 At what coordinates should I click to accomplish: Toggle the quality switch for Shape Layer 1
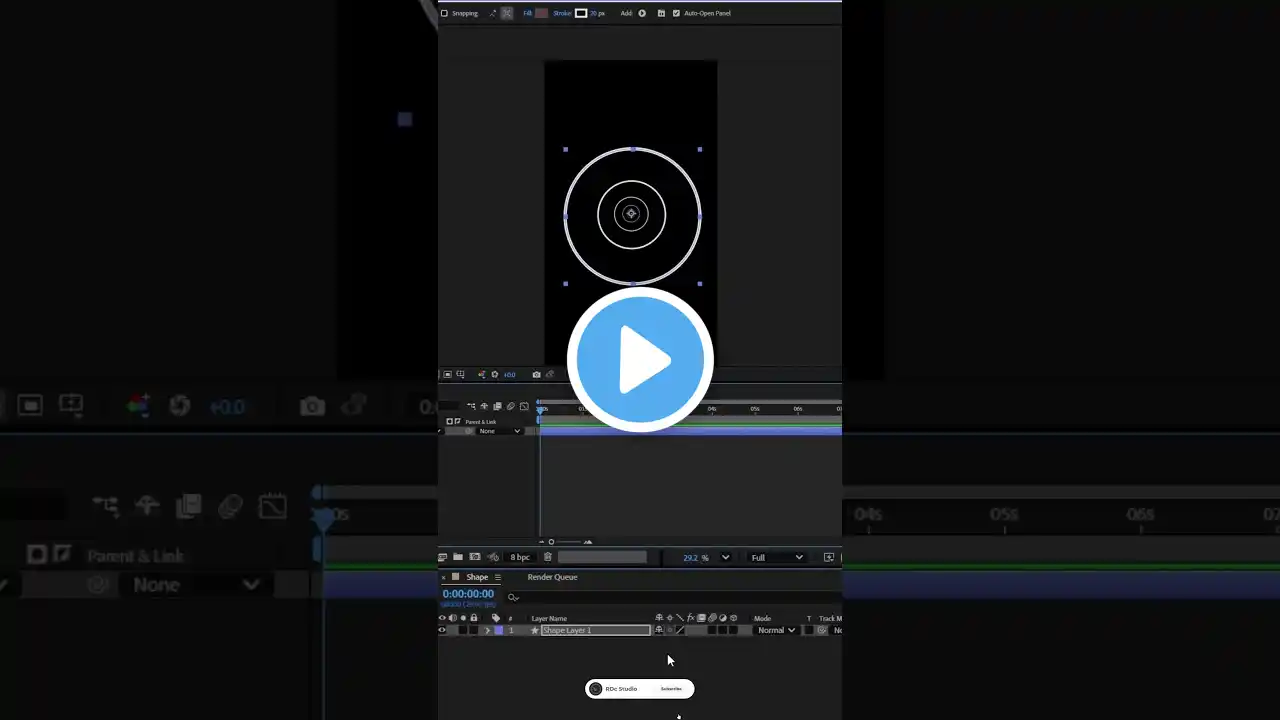click(x=680, y=630)
